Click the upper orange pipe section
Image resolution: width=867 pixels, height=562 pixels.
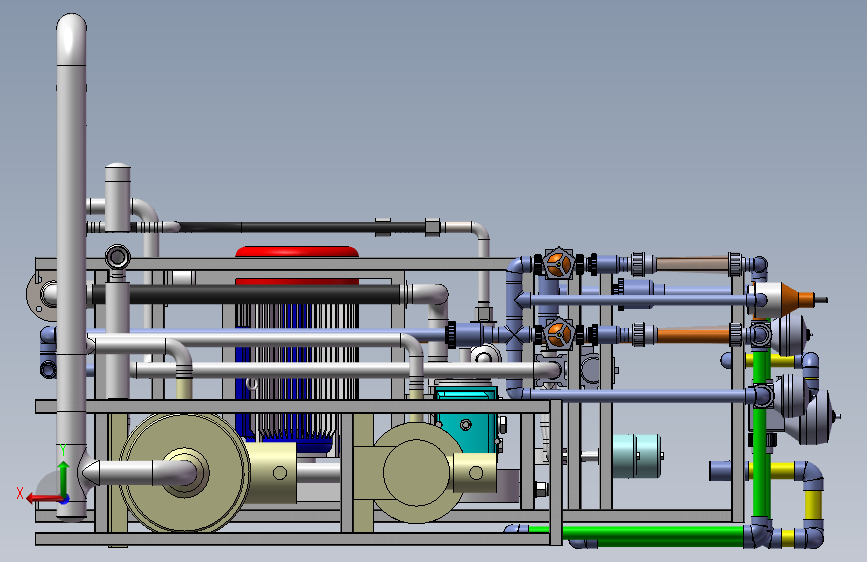tap(692, 264)
